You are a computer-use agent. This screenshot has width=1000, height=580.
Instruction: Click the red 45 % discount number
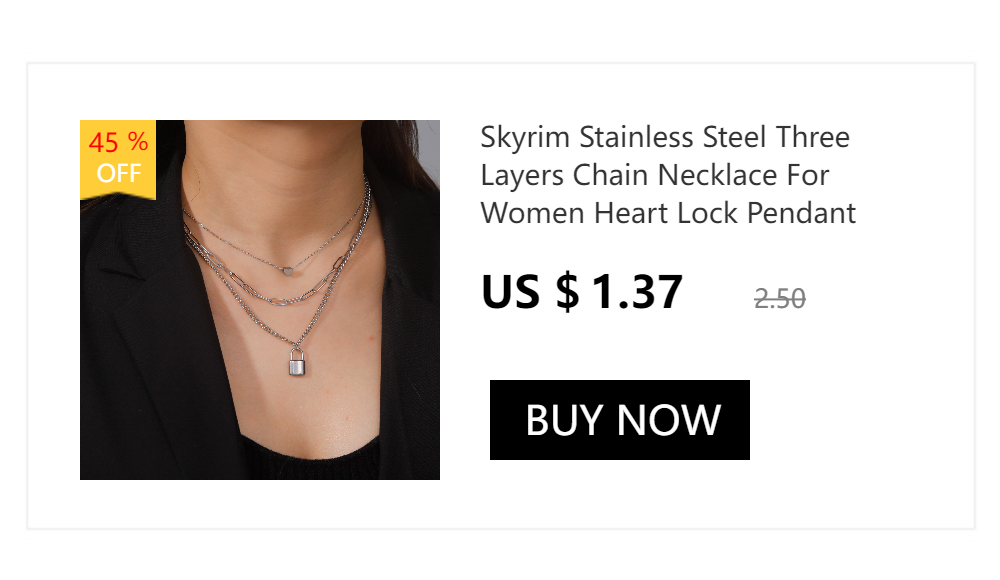118,142
